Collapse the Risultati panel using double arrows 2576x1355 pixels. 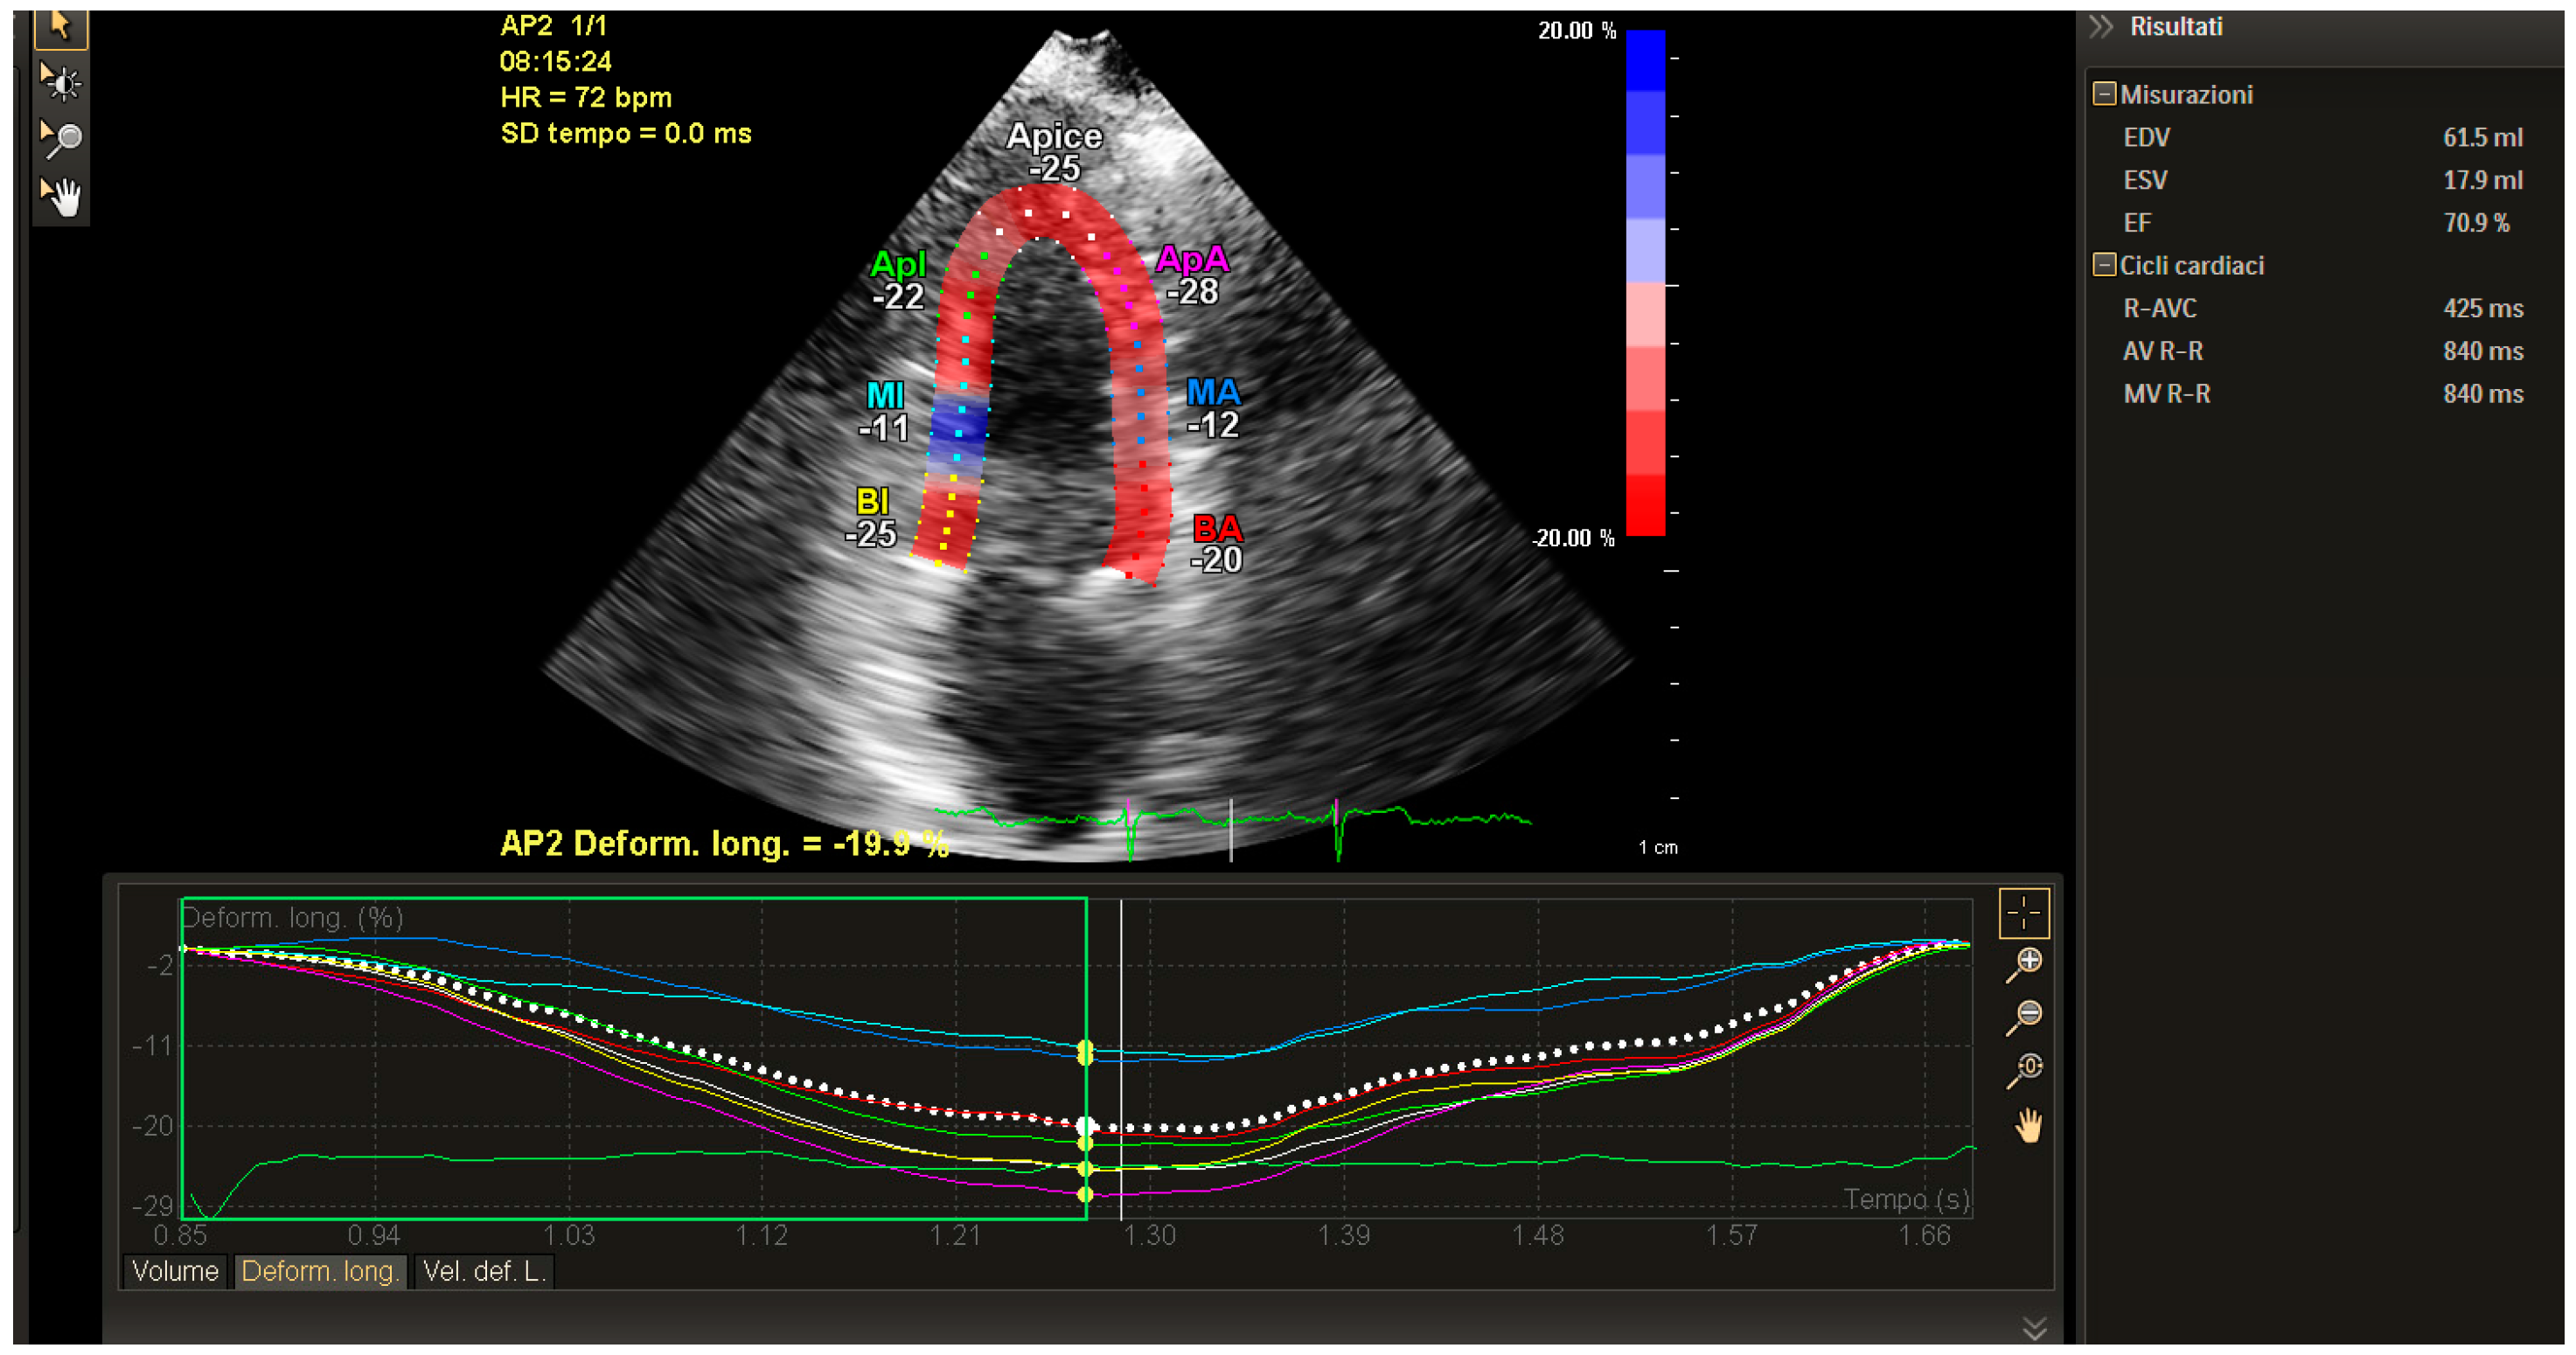point(2101,27)
